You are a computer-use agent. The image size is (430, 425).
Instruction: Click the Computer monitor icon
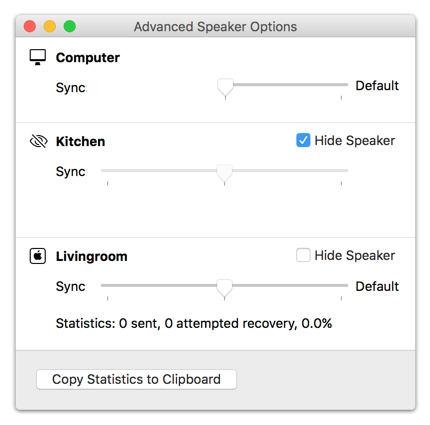coord(38,57)
